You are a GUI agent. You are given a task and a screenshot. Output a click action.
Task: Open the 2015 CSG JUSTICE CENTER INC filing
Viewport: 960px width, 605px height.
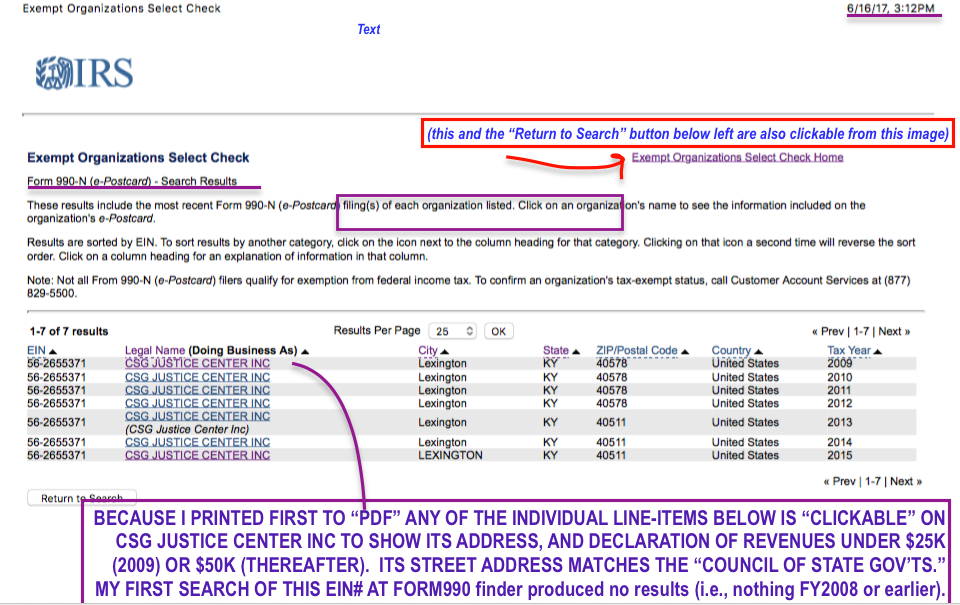pyautogui.click(x=197, y=455)
